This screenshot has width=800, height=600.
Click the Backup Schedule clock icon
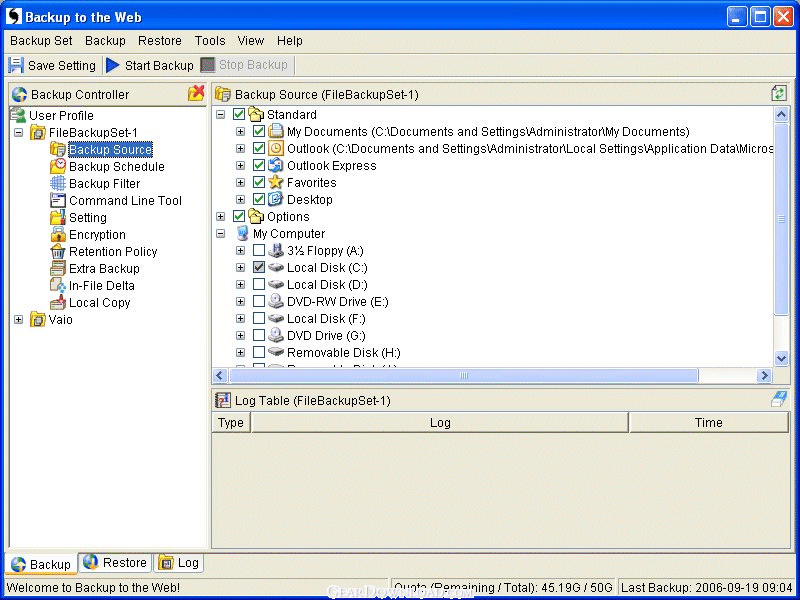[58, 166]
